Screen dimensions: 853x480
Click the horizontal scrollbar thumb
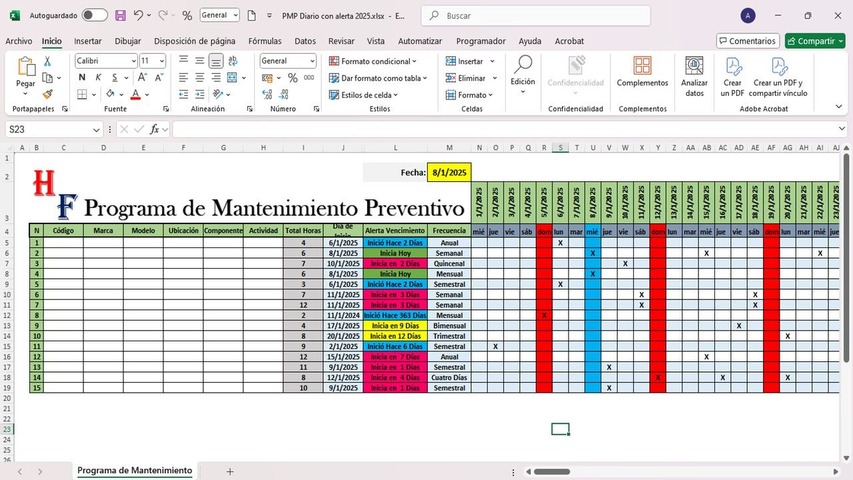(x=552, y=472)
